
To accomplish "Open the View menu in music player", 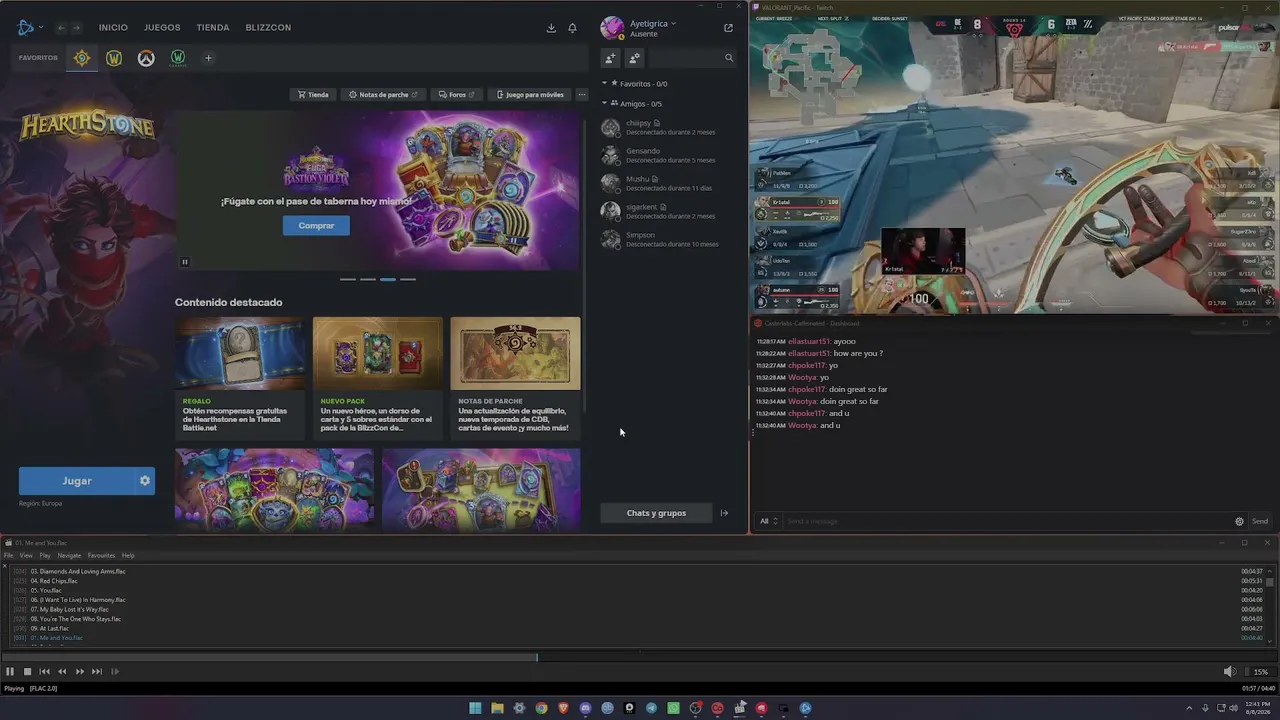I will click(26, 556).
